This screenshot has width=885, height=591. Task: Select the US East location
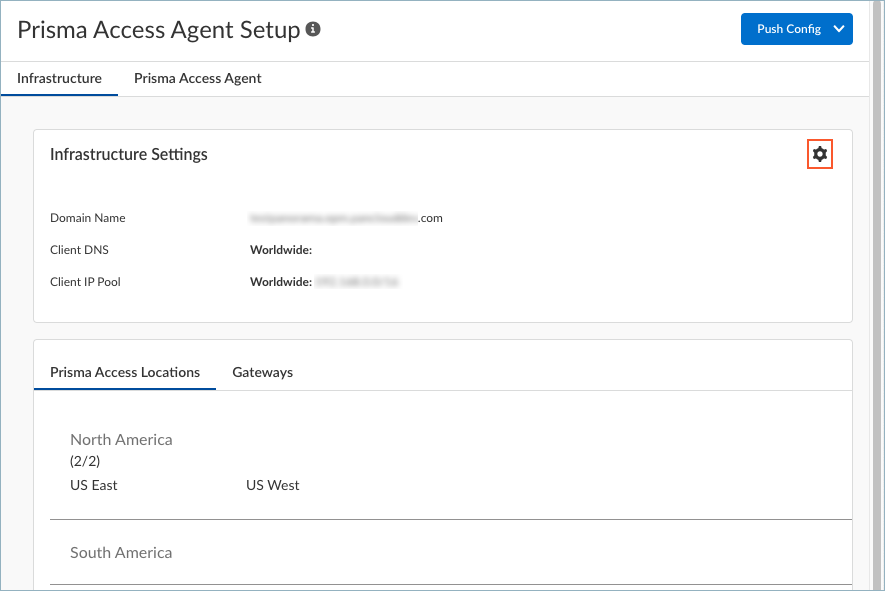pyautogui.click(x=93, y=485)
